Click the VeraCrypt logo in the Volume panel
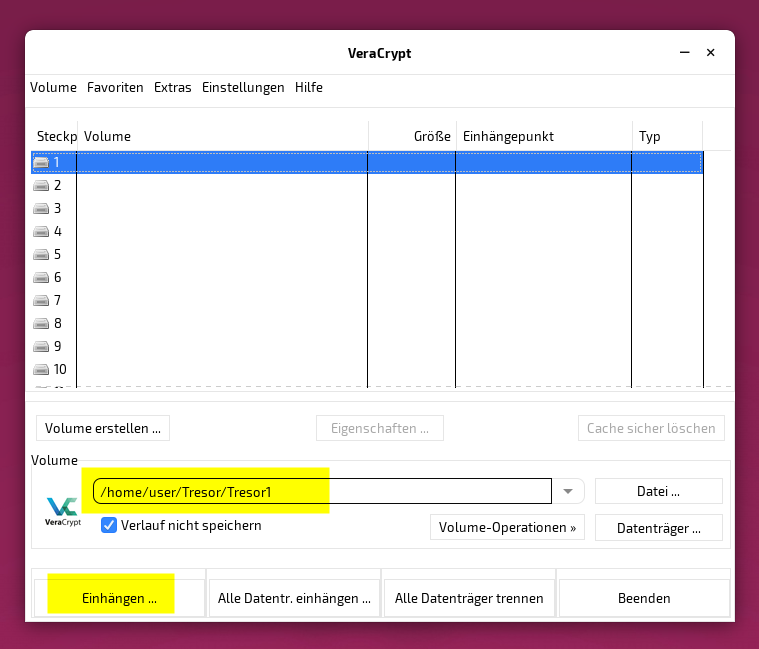759x649 pixels. pyautogui.click(x=62, y=511)
